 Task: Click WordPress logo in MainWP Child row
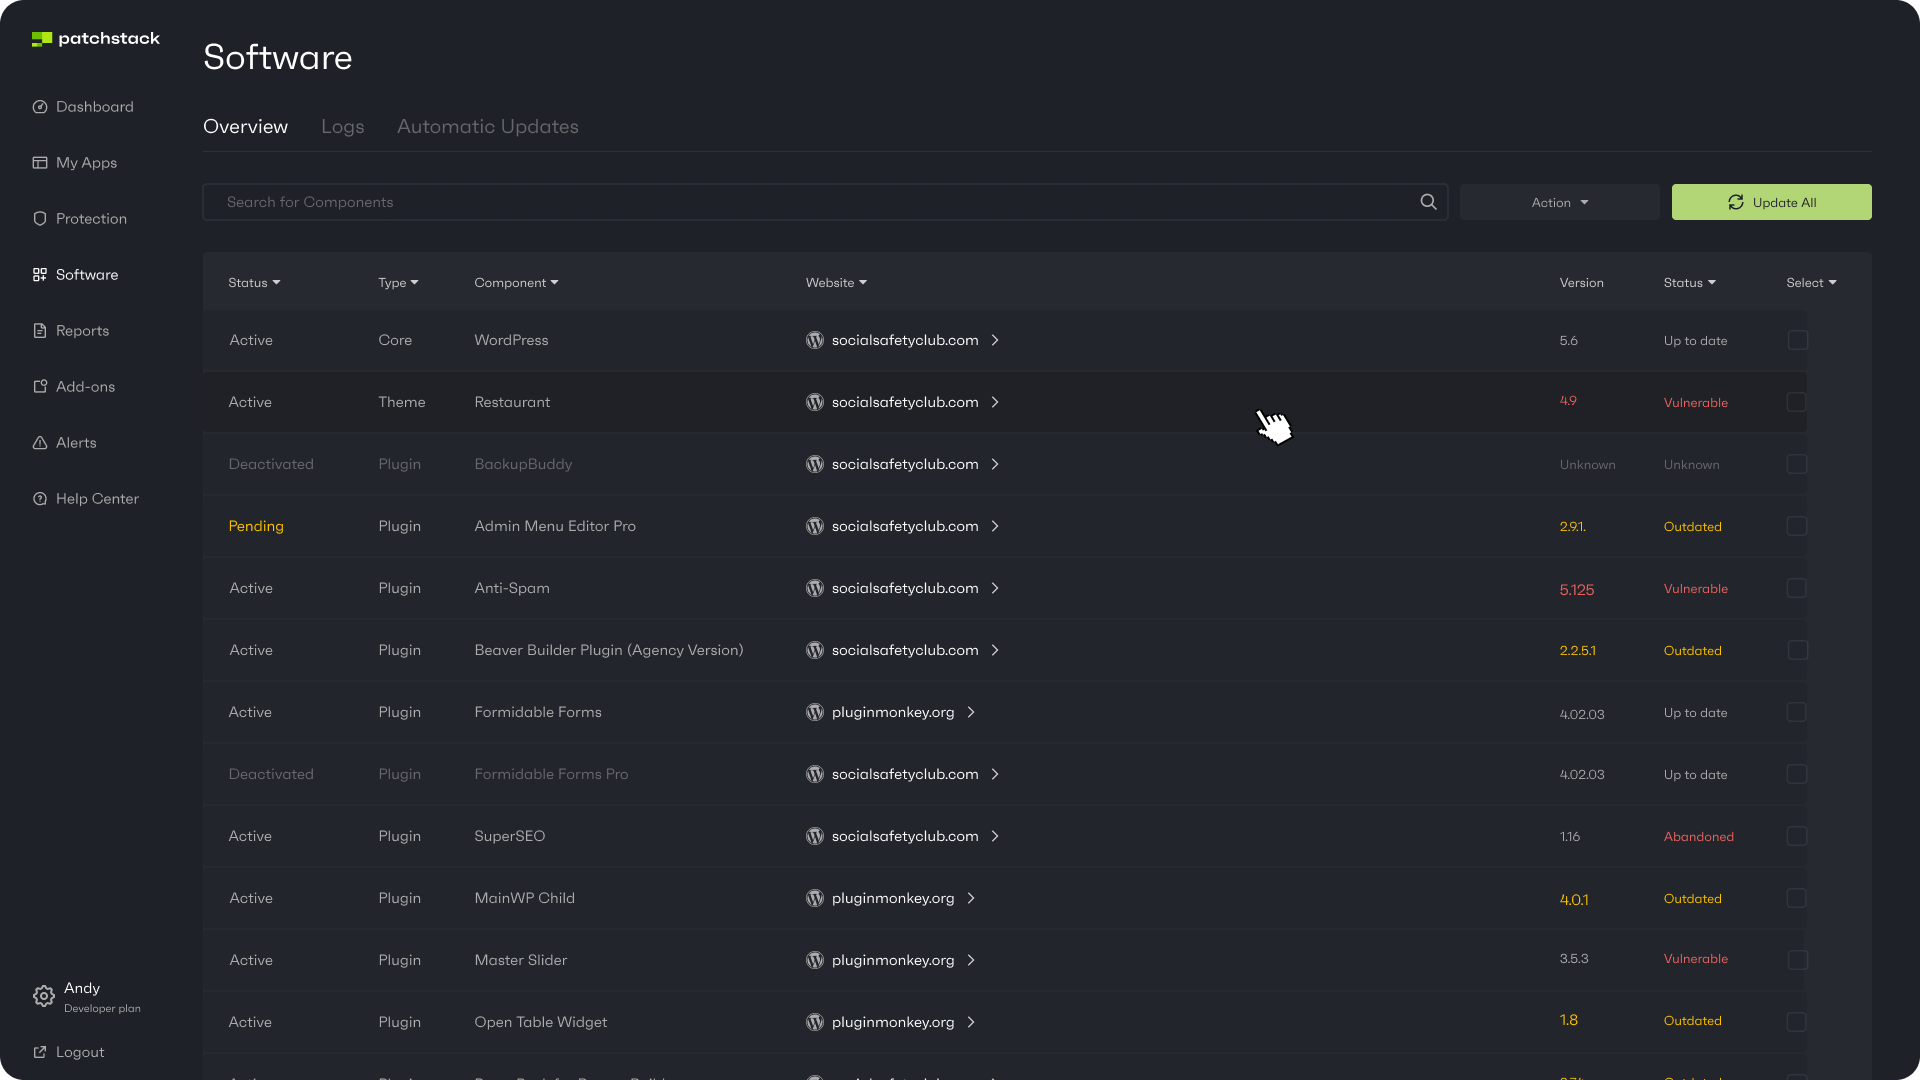tap(815, 898)
